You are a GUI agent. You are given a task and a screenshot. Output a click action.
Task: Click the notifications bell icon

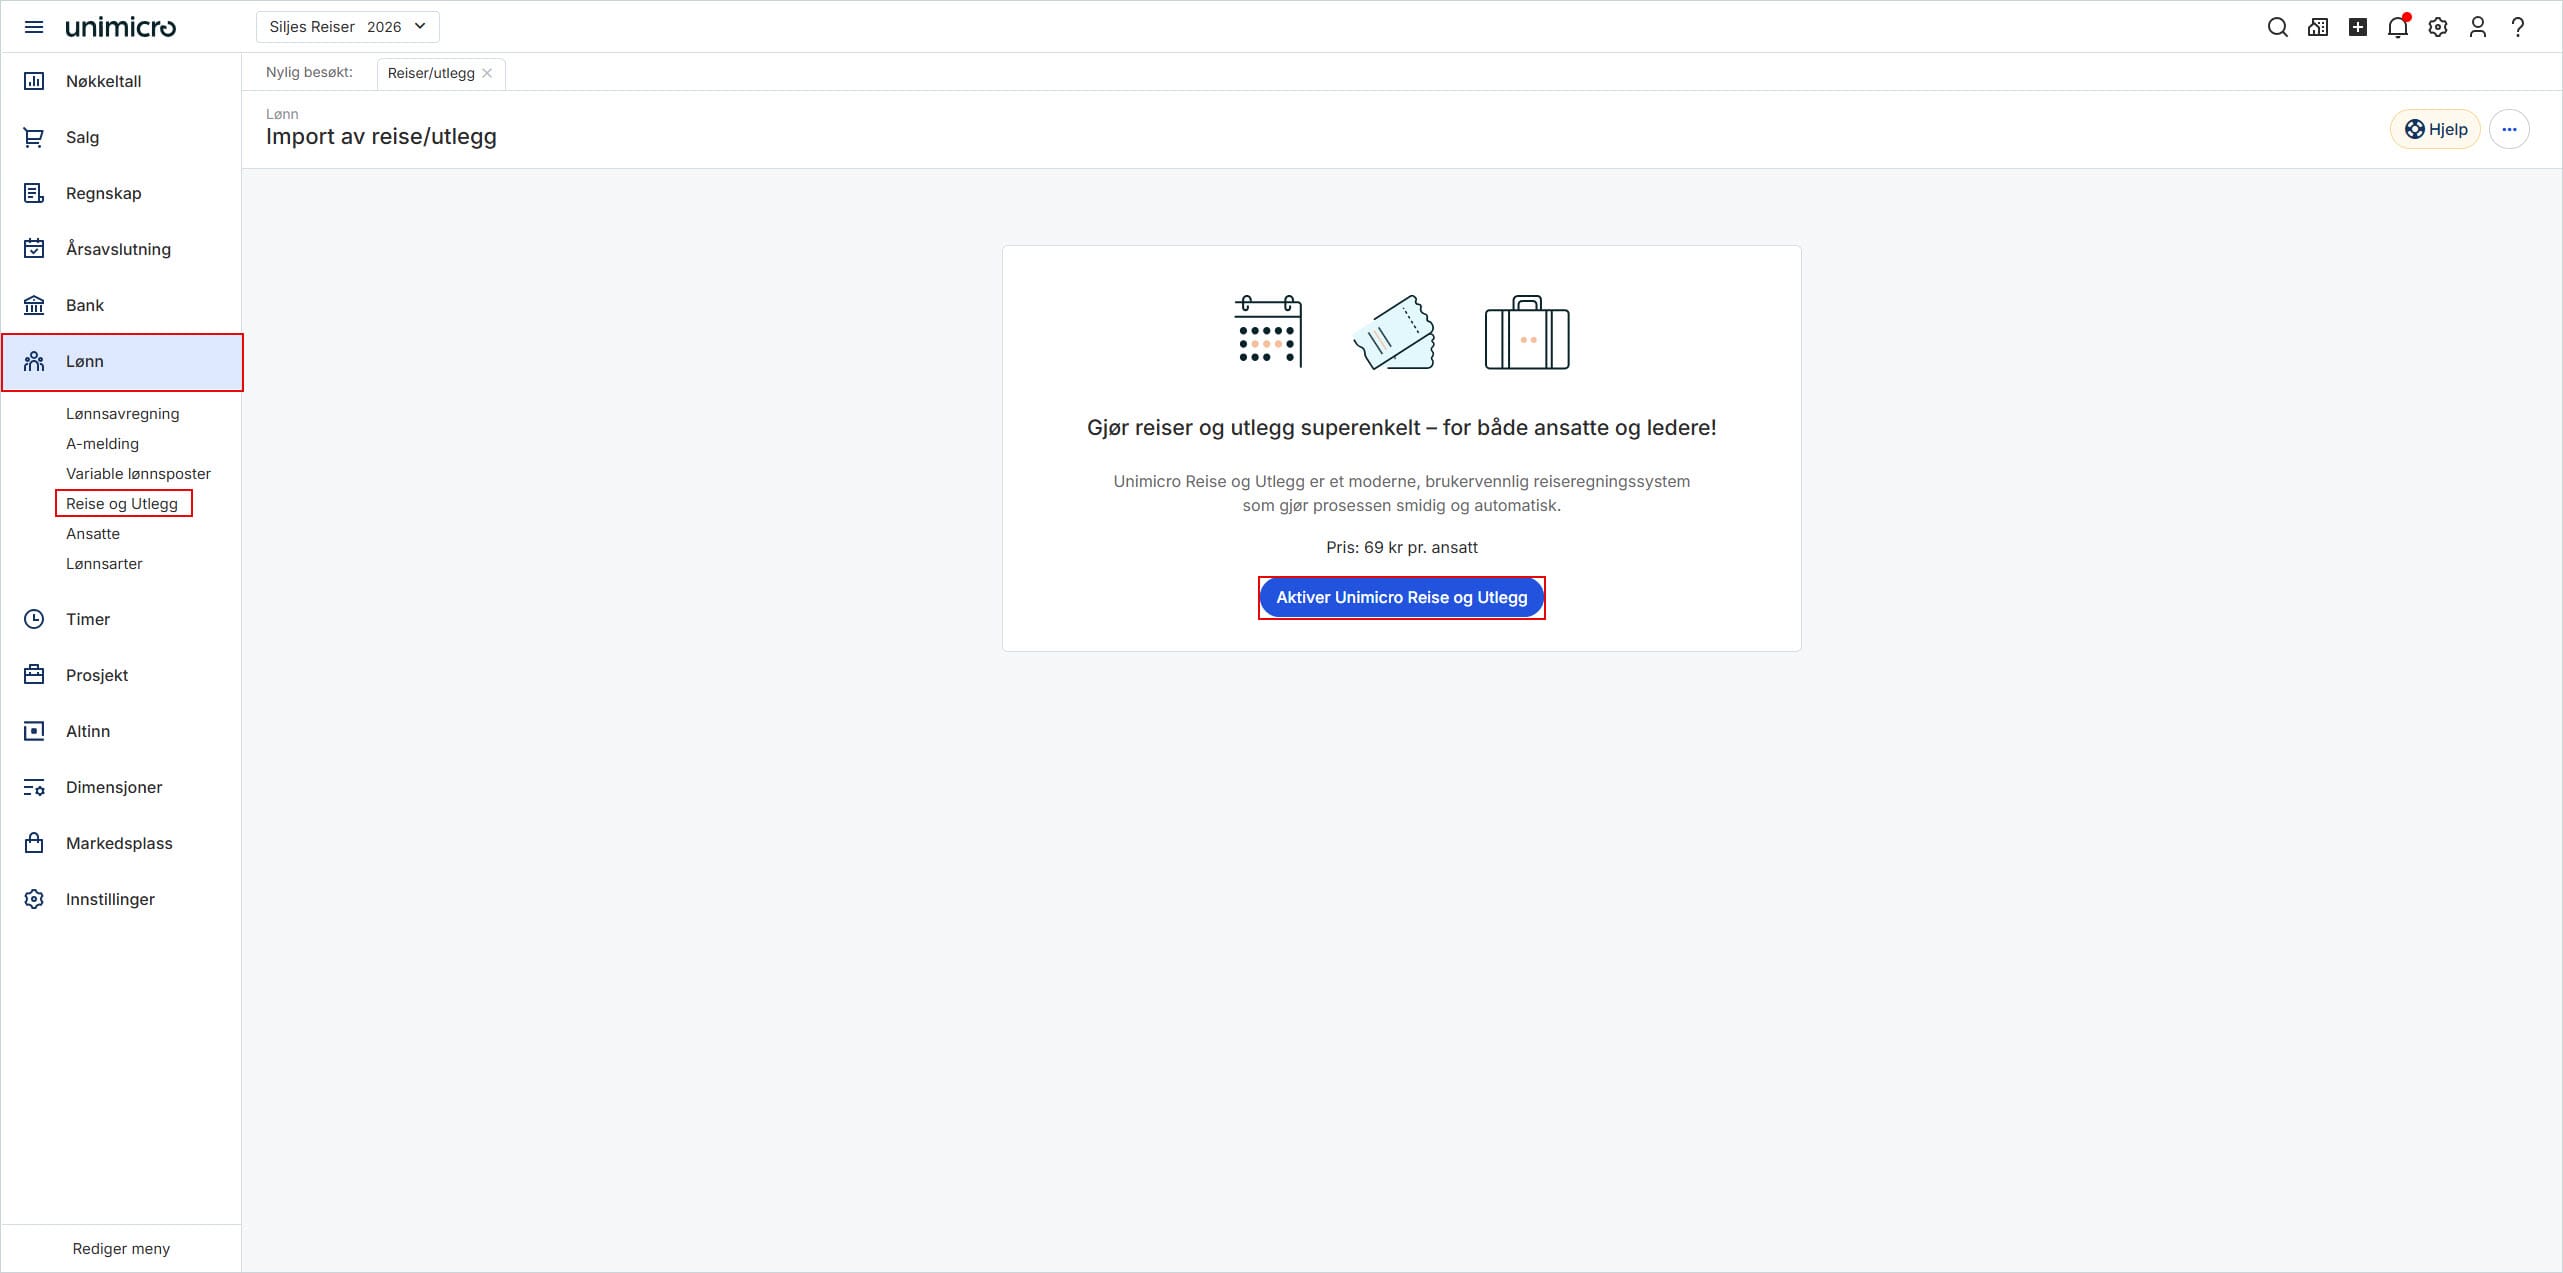pyautogui.click(x=2397, y=27)
